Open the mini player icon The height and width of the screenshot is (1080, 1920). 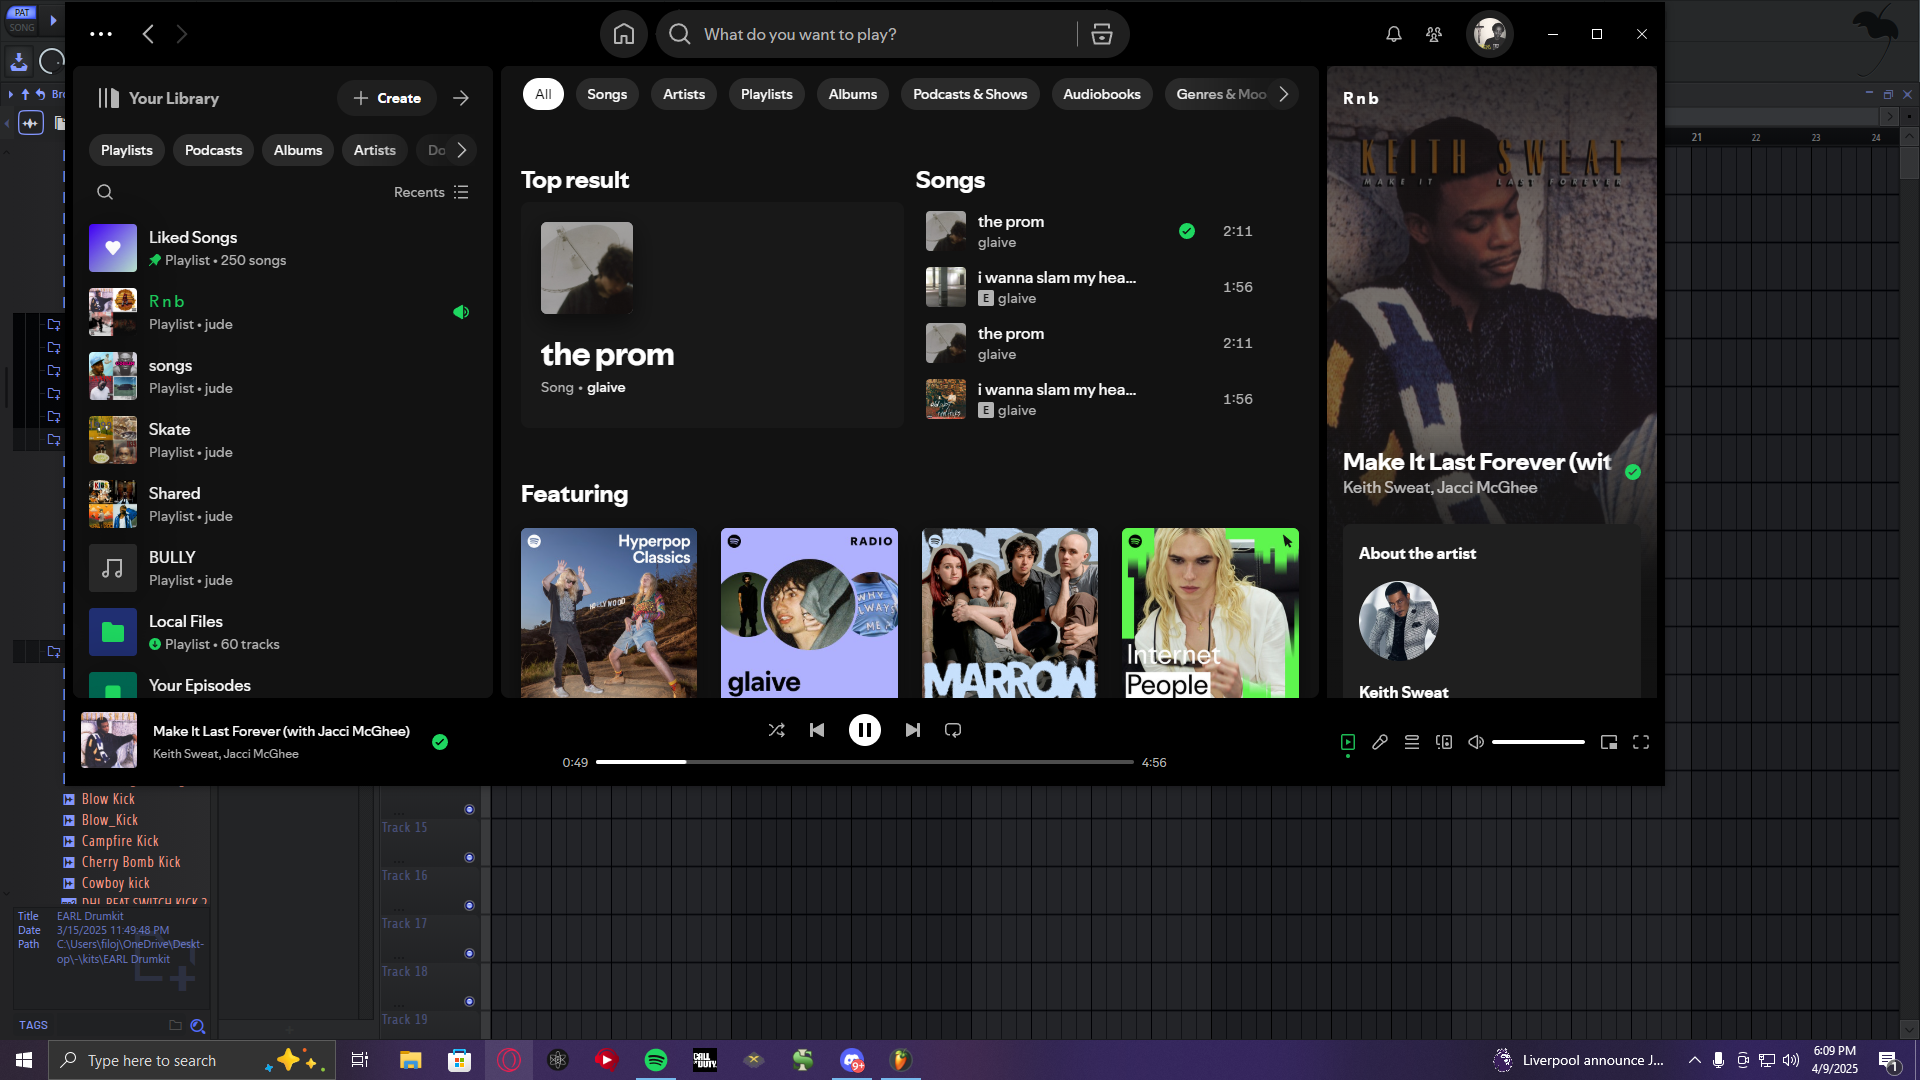[x=1609, y=742]
